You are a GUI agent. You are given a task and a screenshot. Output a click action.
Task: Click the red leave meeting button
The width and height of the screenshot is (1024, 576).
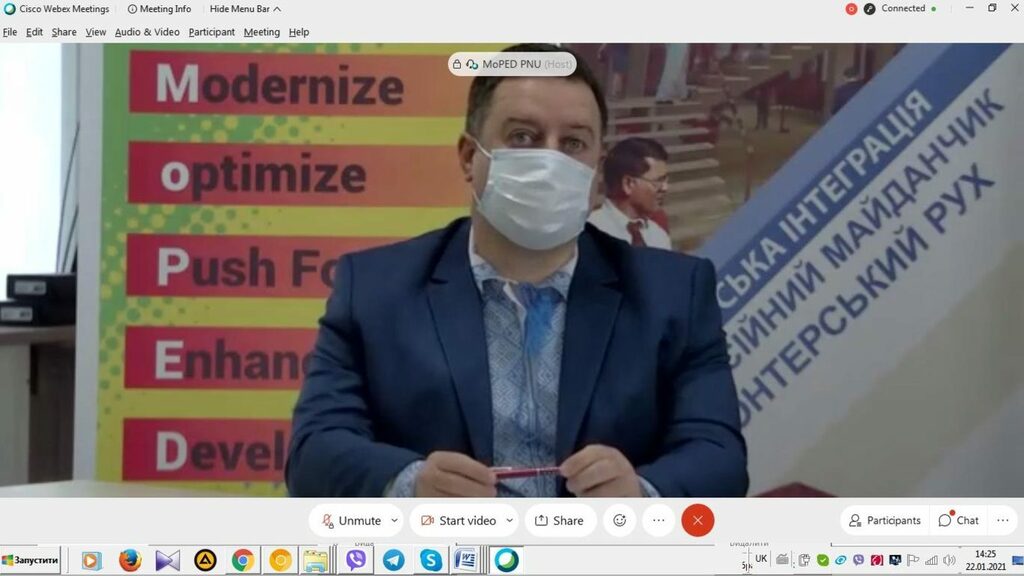tap(698, 520)
